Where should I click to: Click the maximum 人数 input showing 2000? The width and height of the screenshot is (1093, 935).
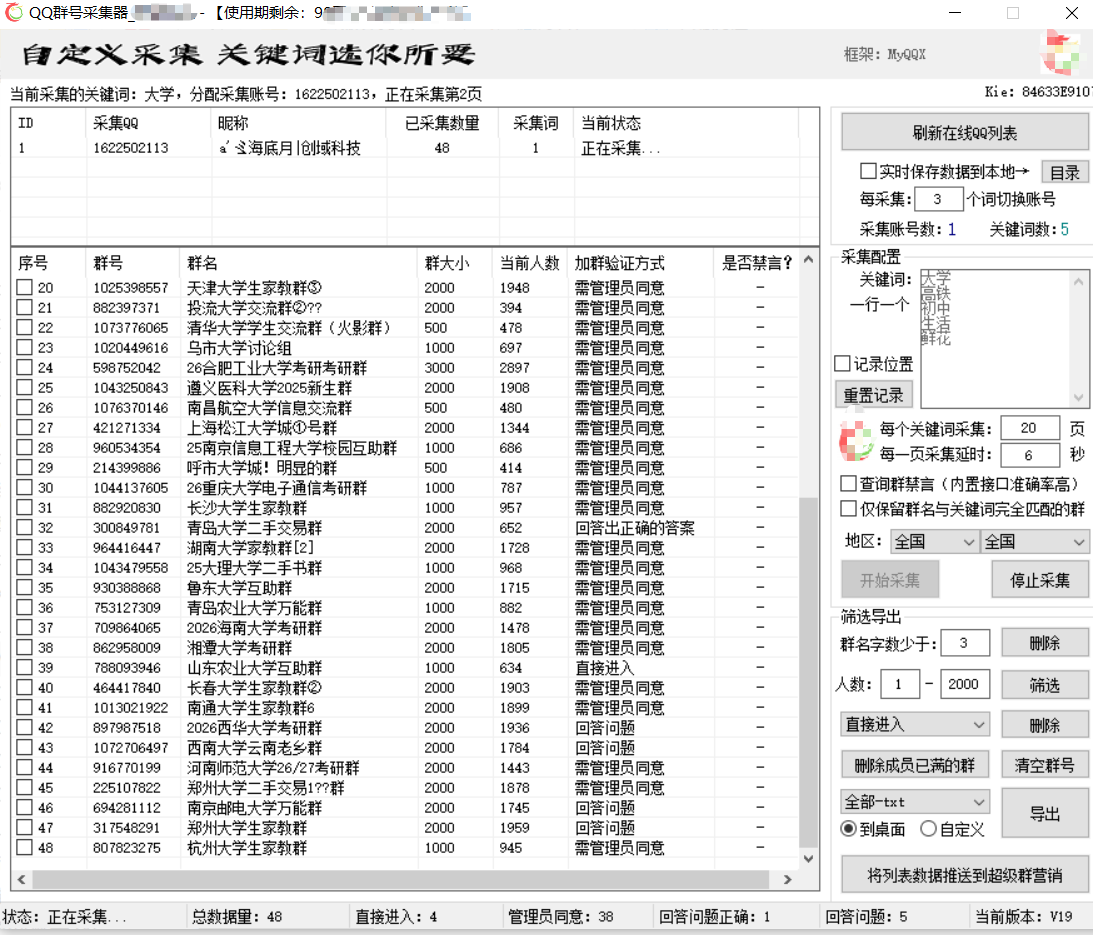point(965,684)
